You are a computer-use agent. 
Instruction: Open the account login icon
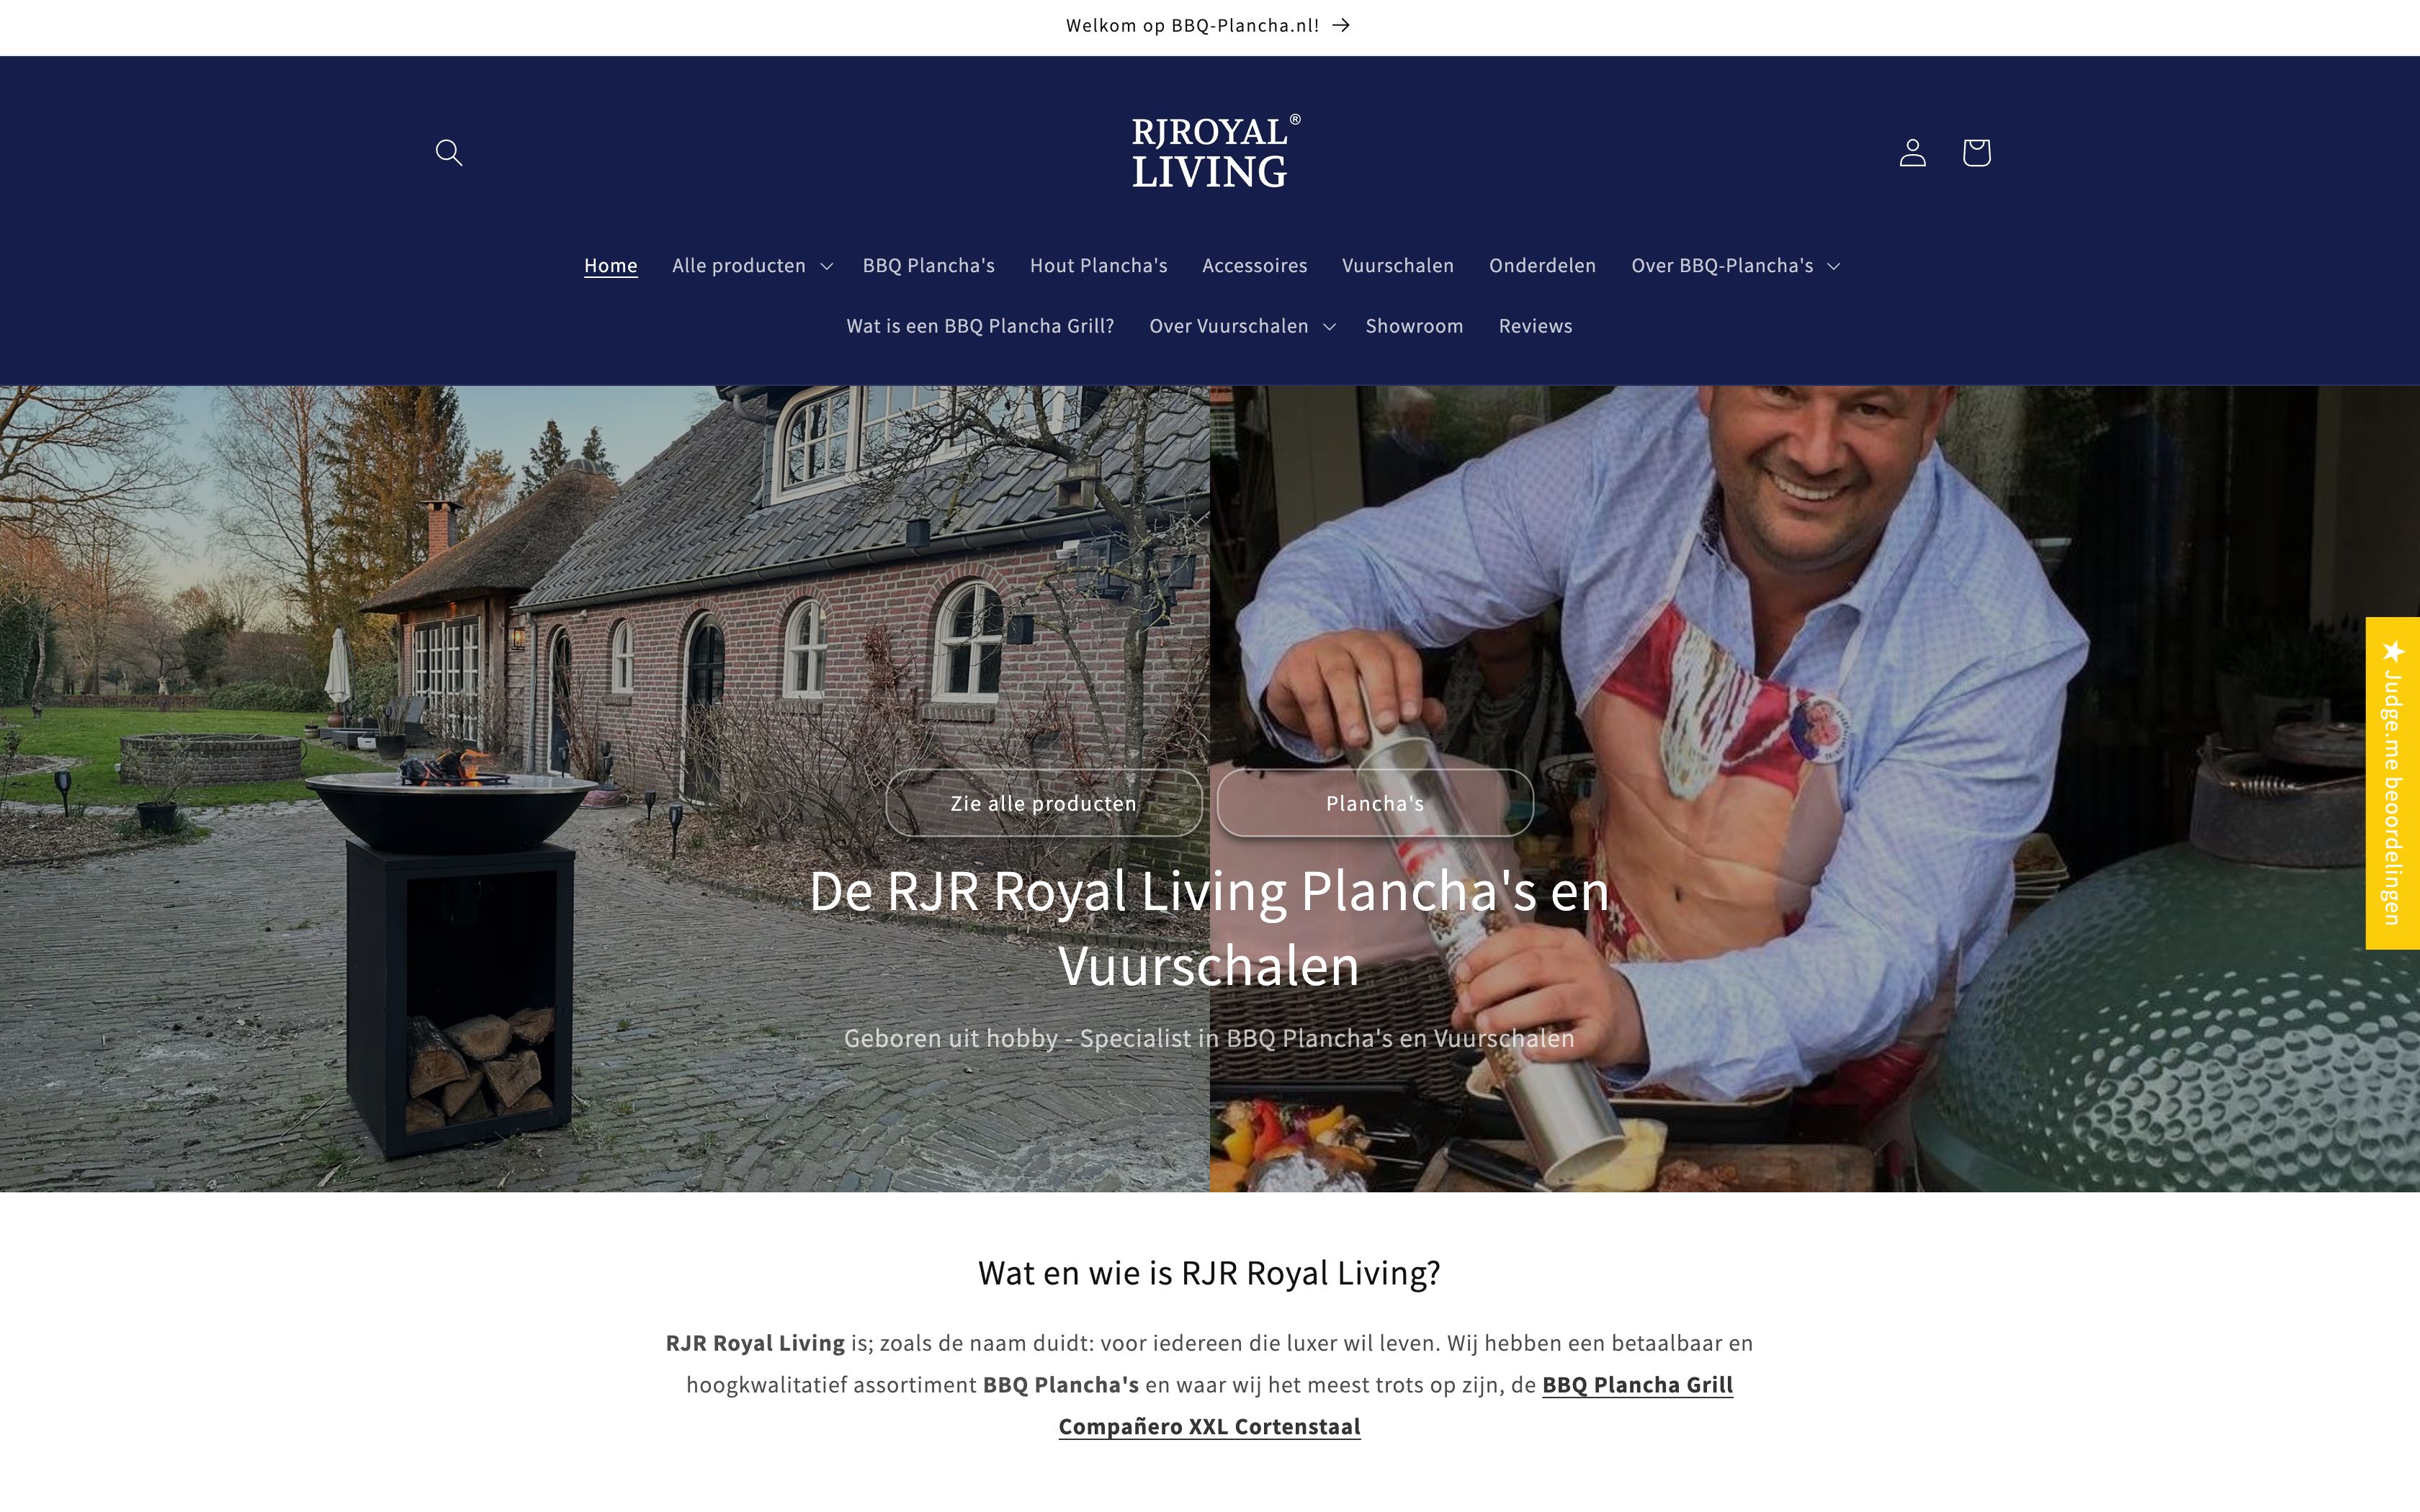[x=1912, y=152]
